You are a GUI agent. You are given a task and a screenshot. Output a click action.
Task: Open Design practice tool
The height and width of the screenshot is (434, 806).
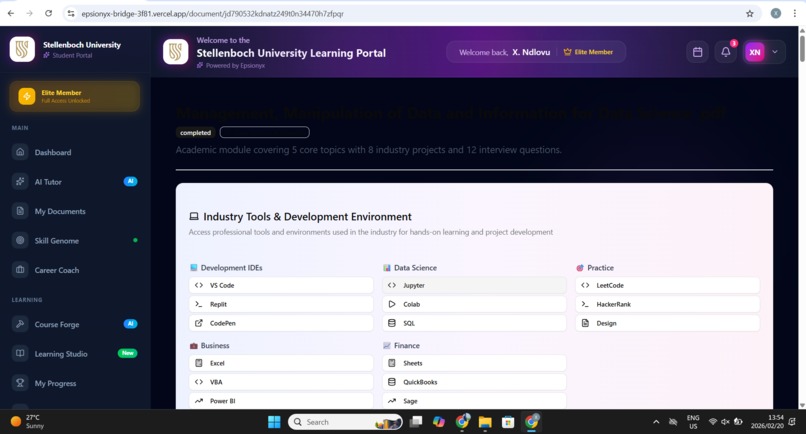[x=667, y=323]
